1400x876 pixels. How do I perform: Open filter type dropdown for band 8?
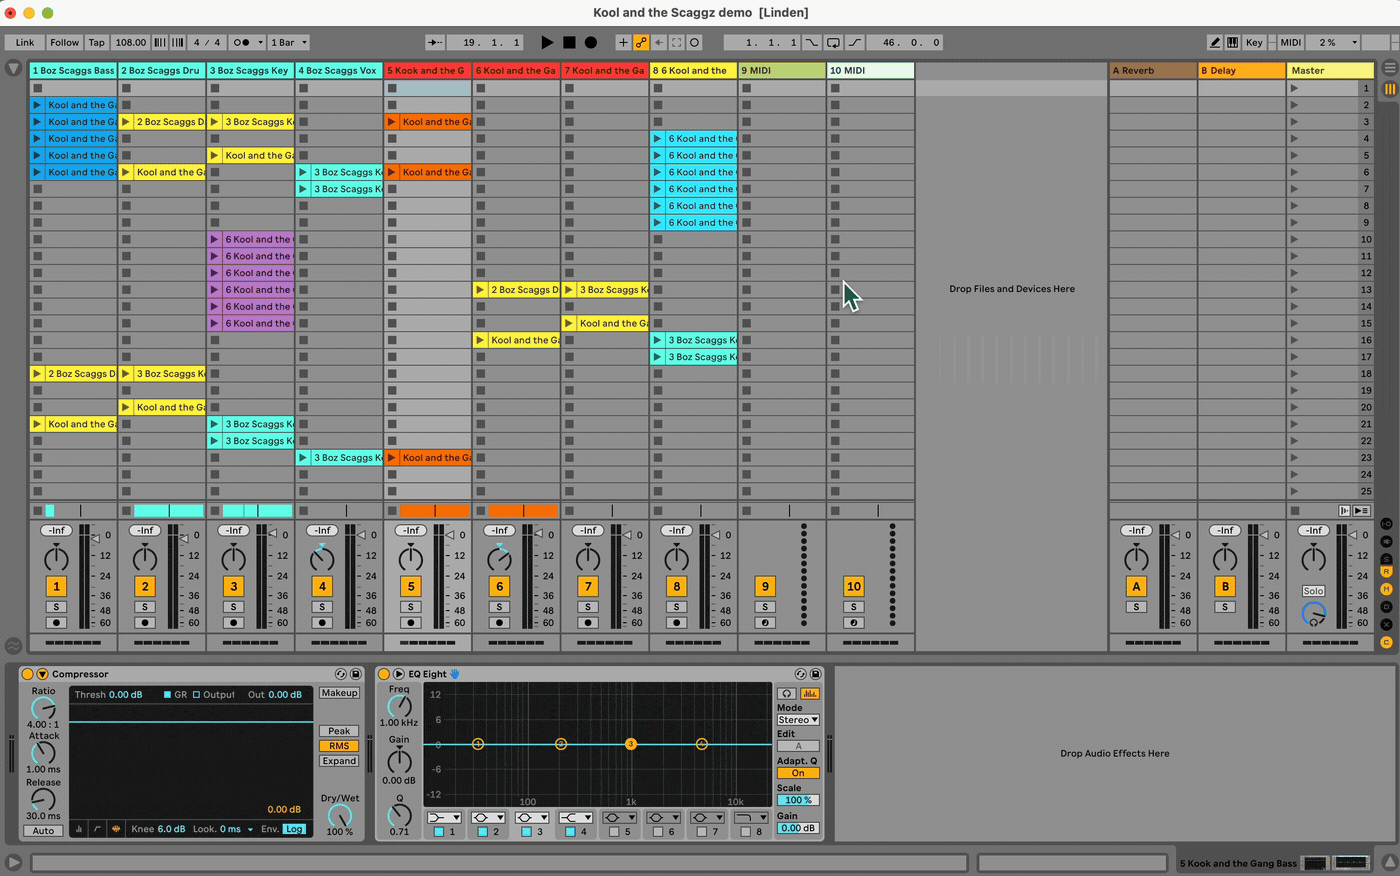(x=751, y=818)
